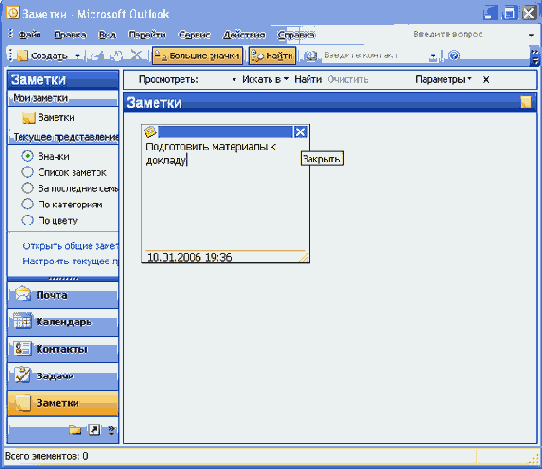Click Всего элементов: 0 in status bar
542x469 pixels.
coord(47,457)
